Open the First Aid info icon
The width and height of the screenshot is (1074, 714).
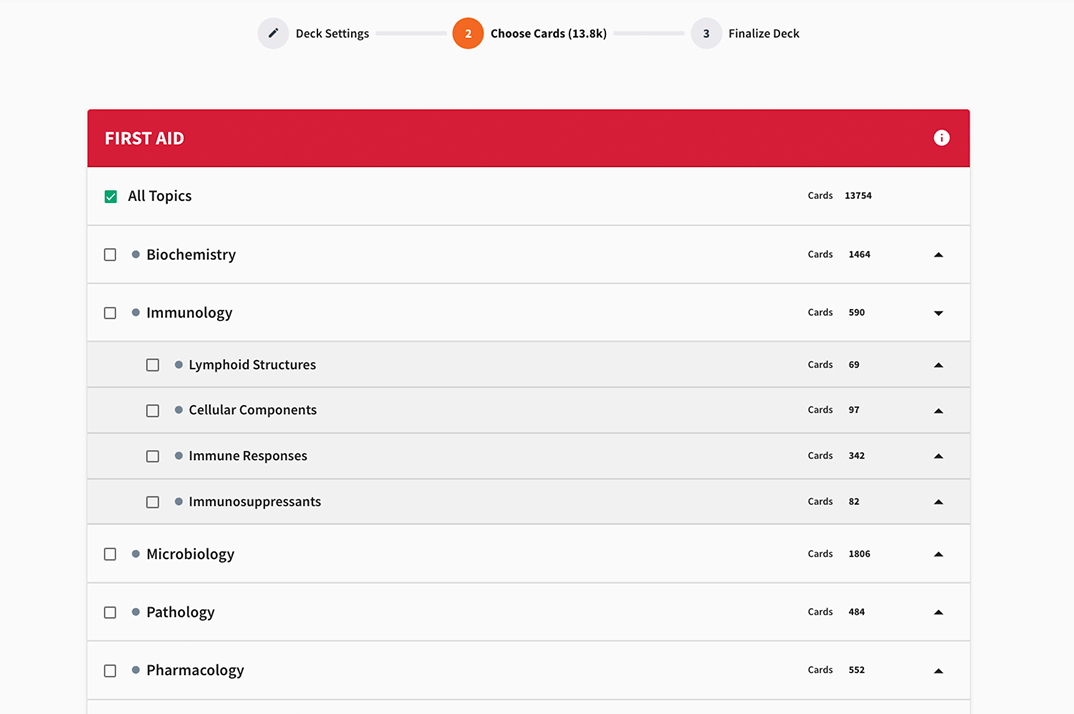pyautogui.click(x=941, y=138)
